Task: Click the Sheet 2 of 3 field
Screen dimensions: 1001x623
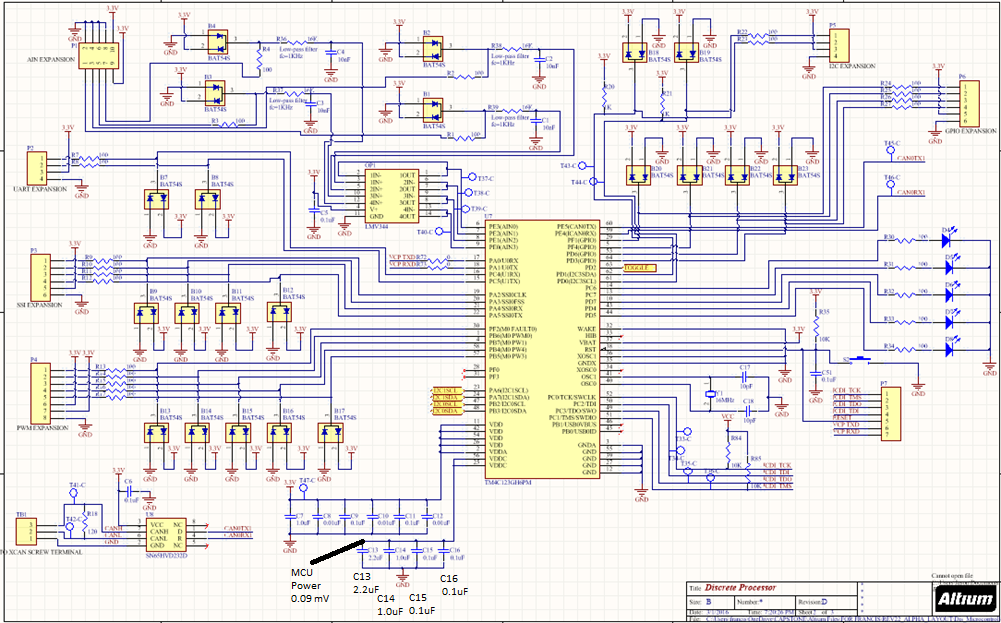Action: [816, 612]
